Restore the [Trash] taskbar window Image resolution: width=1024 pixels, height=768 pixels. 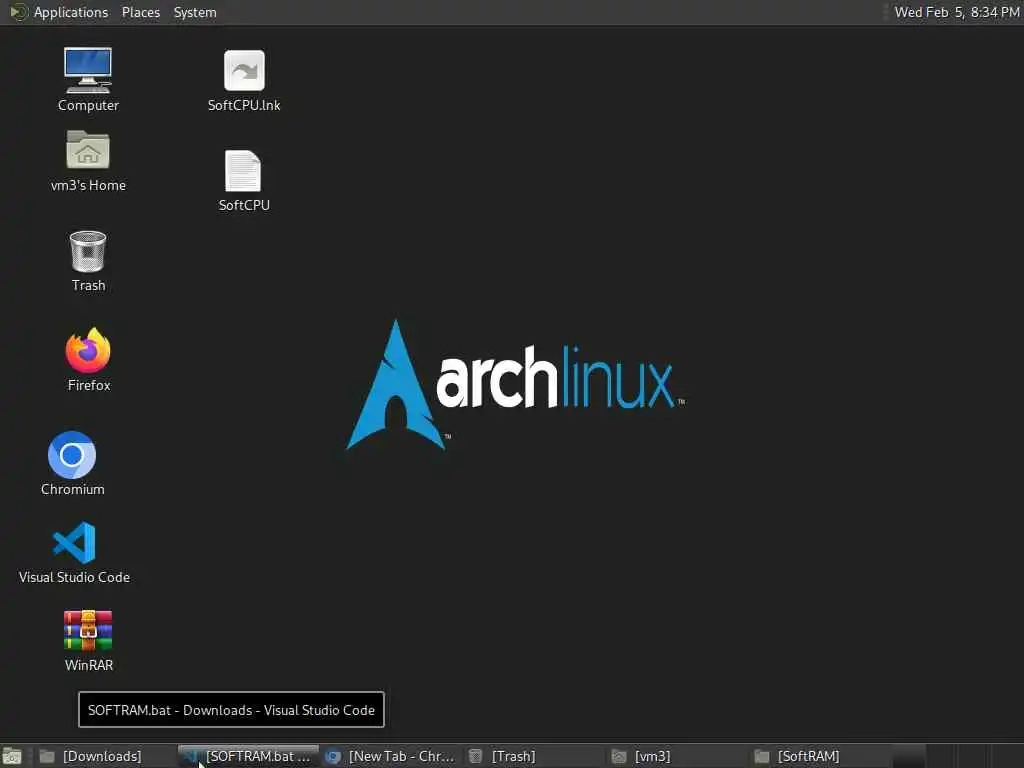tap(534, 756)
